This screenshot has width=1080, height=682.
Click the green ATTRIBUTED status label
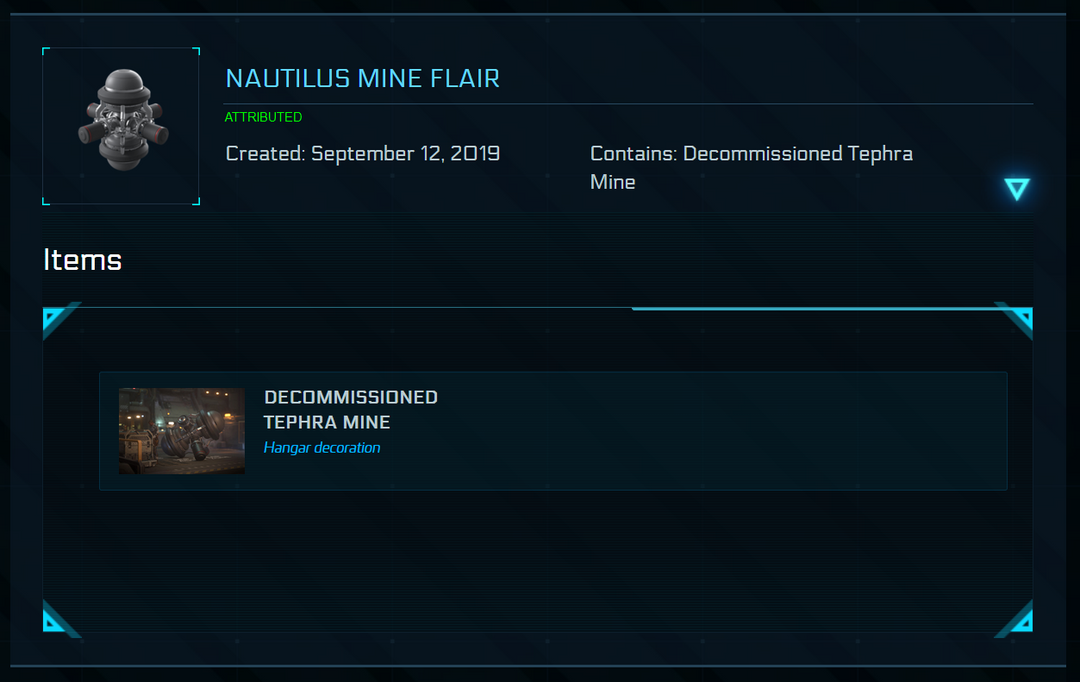(x=263, y=117)
